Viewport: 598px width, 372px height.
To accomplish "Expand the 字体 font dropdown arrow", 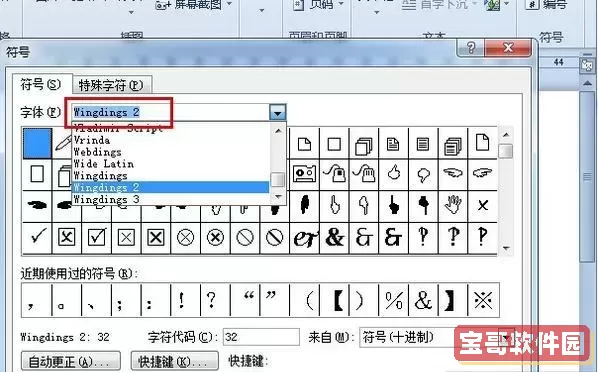I will click(278, 113).
